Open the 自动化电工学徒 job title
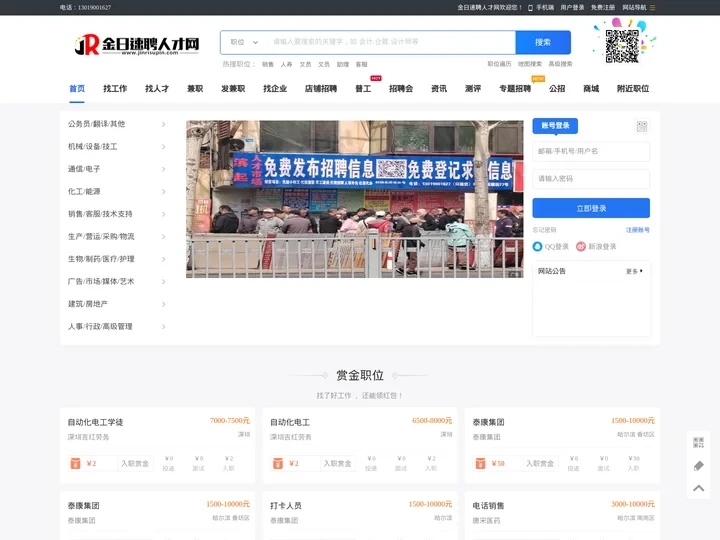This screenshot has width=720, height=540. point(96,422)
